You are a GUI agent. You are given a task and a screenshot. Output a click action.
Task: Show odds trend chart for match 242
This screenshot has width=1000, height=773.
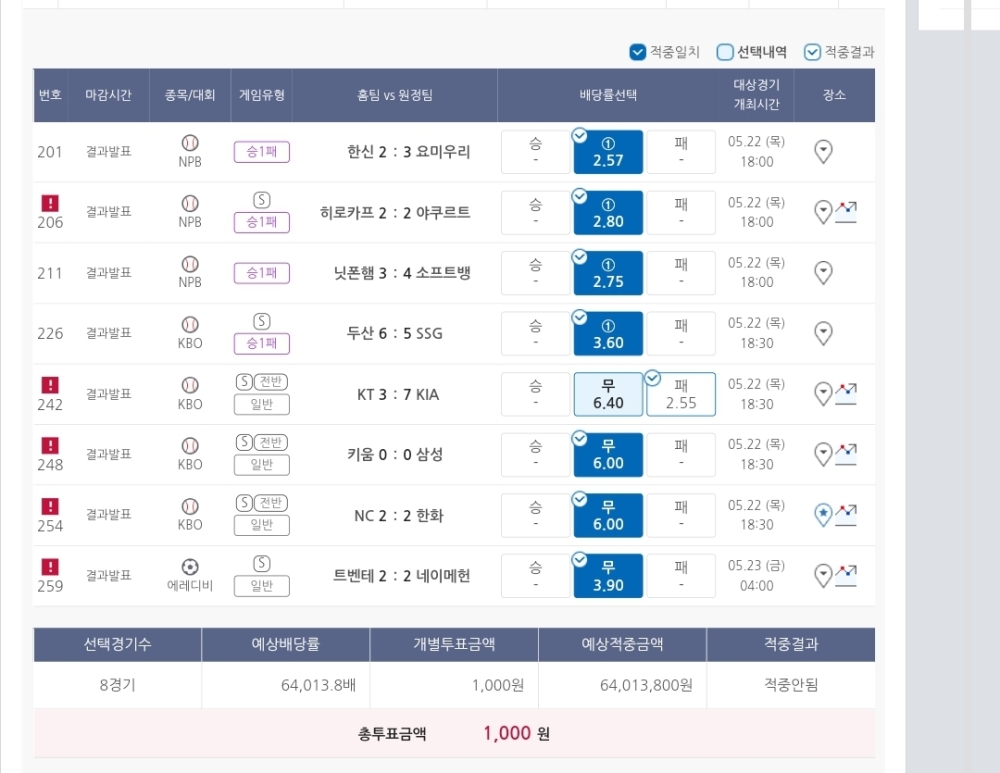tap(846, 394)
